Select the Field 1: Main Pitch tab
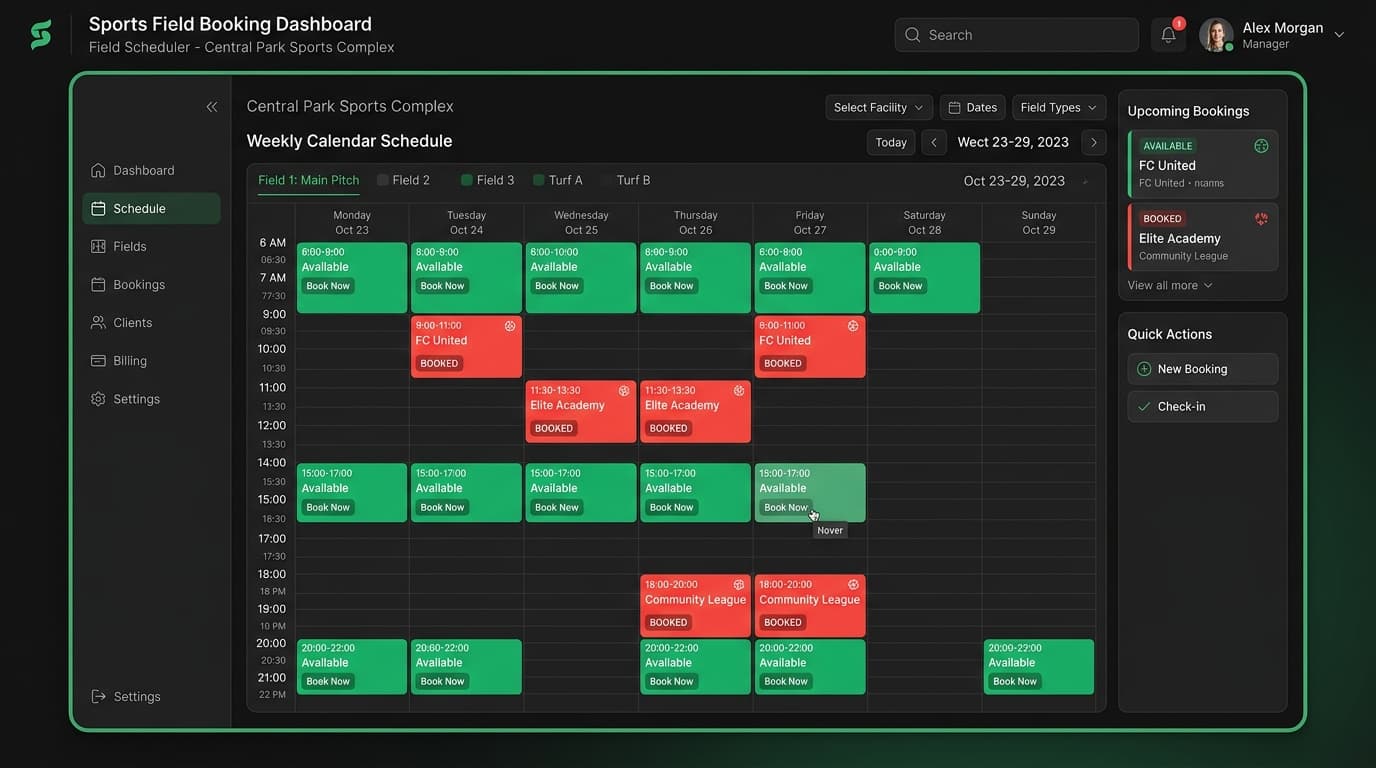The width and height of the screenshot is (1376, 768). coord(309,180)
